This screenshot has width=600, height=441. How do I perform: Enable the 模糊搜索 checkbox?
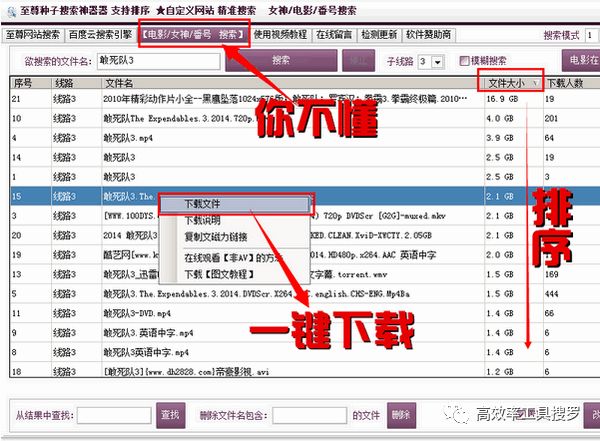pos(464,60)
